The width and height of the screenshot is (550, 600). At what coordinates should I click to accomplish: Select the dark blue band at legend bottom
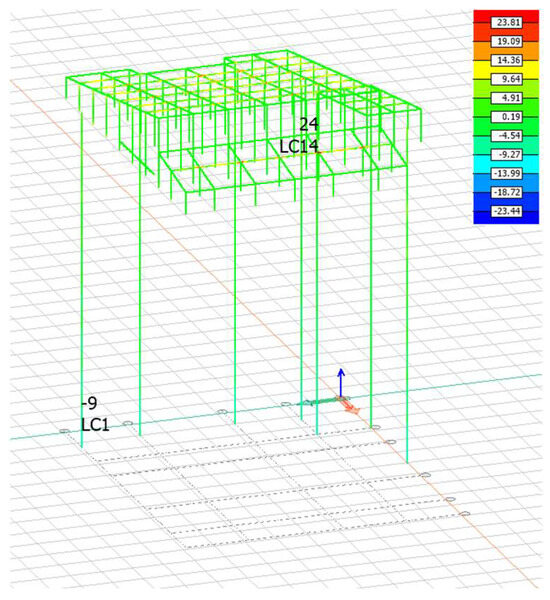pos(506,220)
